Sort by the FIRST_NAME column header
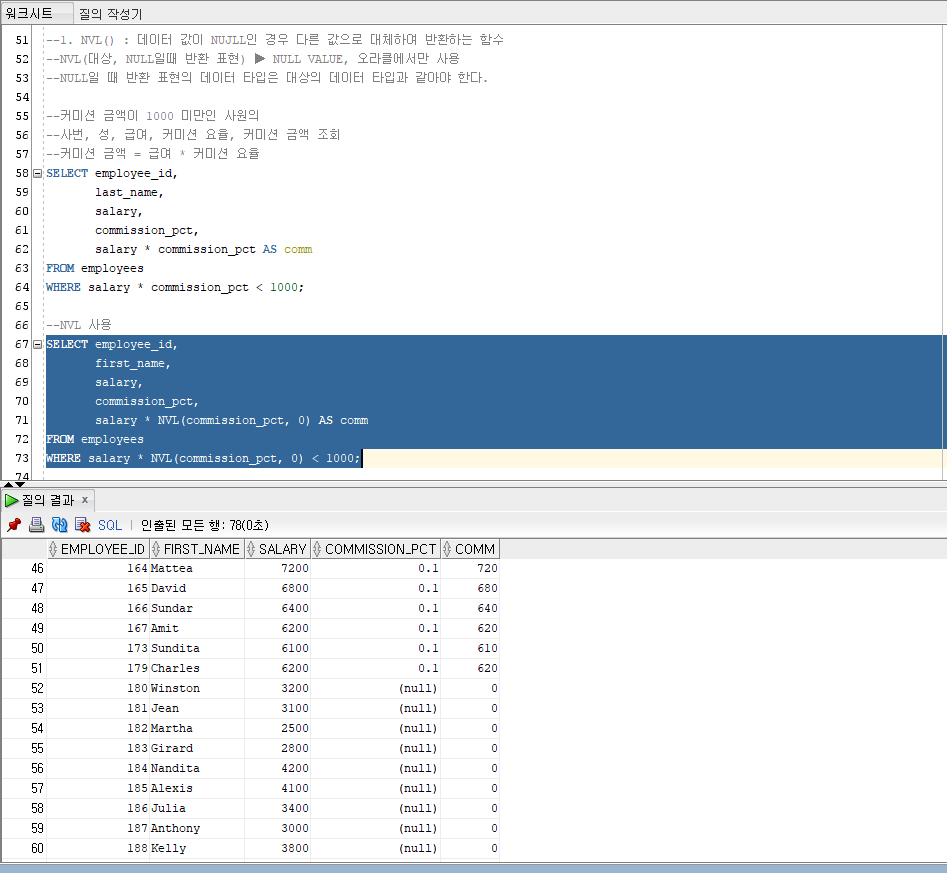 click(196, 549)
